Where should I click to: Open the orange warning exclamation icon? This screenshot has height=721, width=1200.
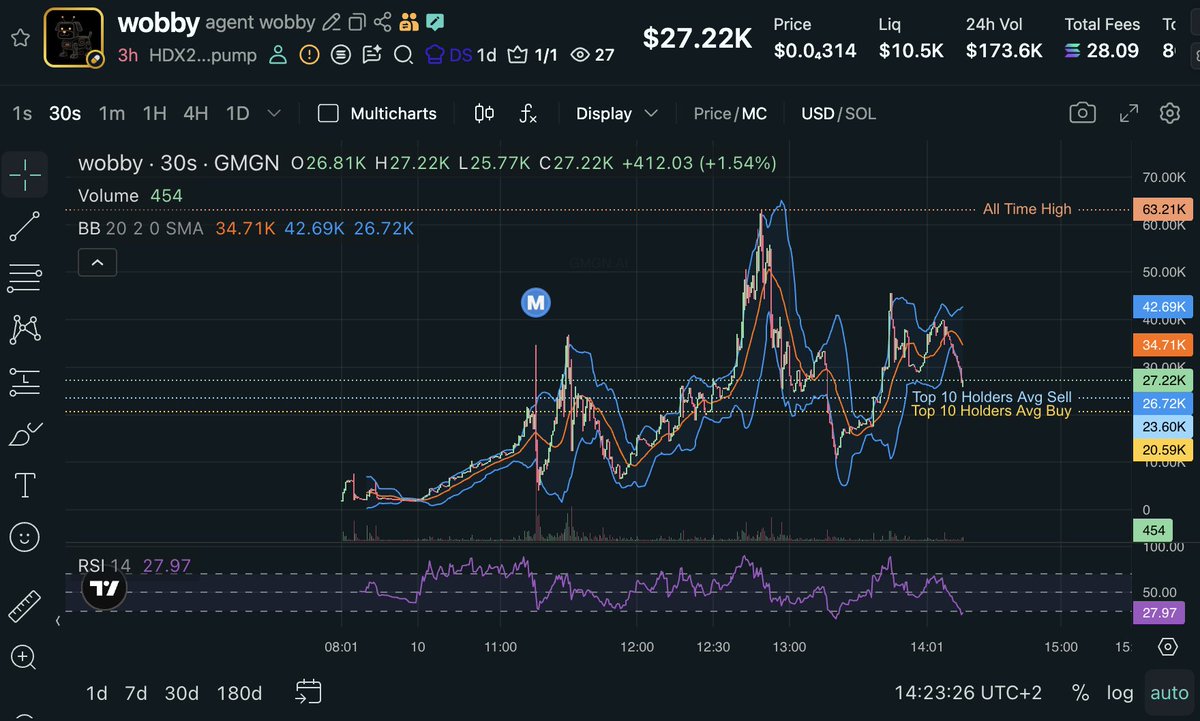(x=310, y=55)
